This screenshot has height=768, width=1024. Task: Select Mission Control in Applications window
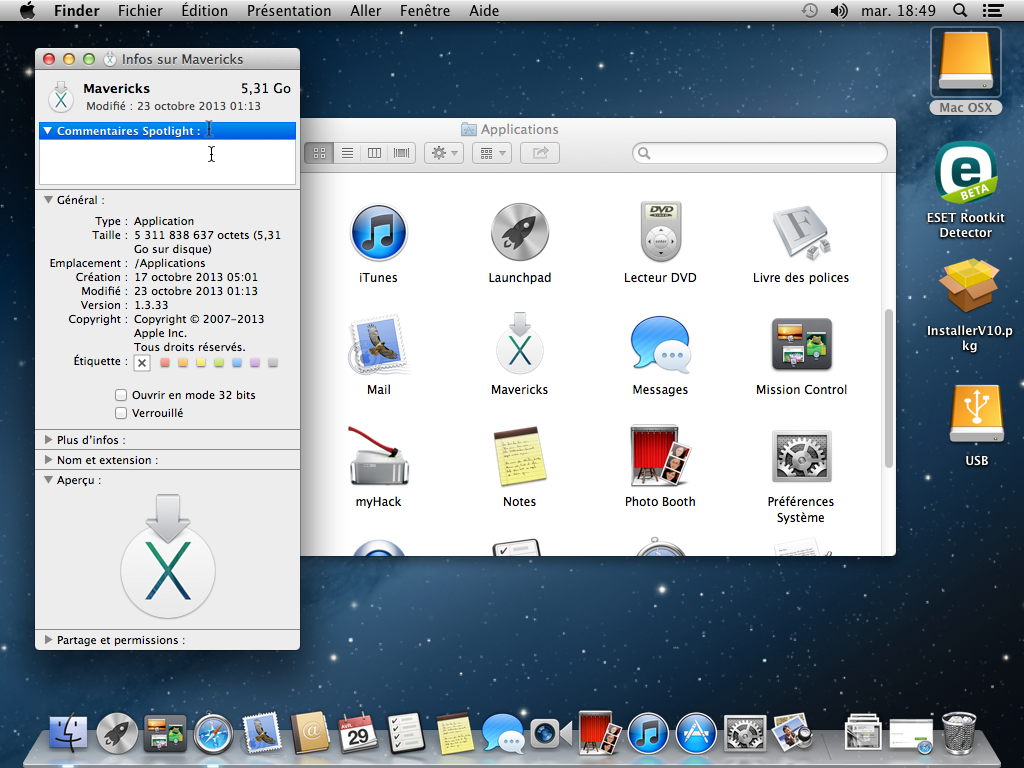(801, 344)
